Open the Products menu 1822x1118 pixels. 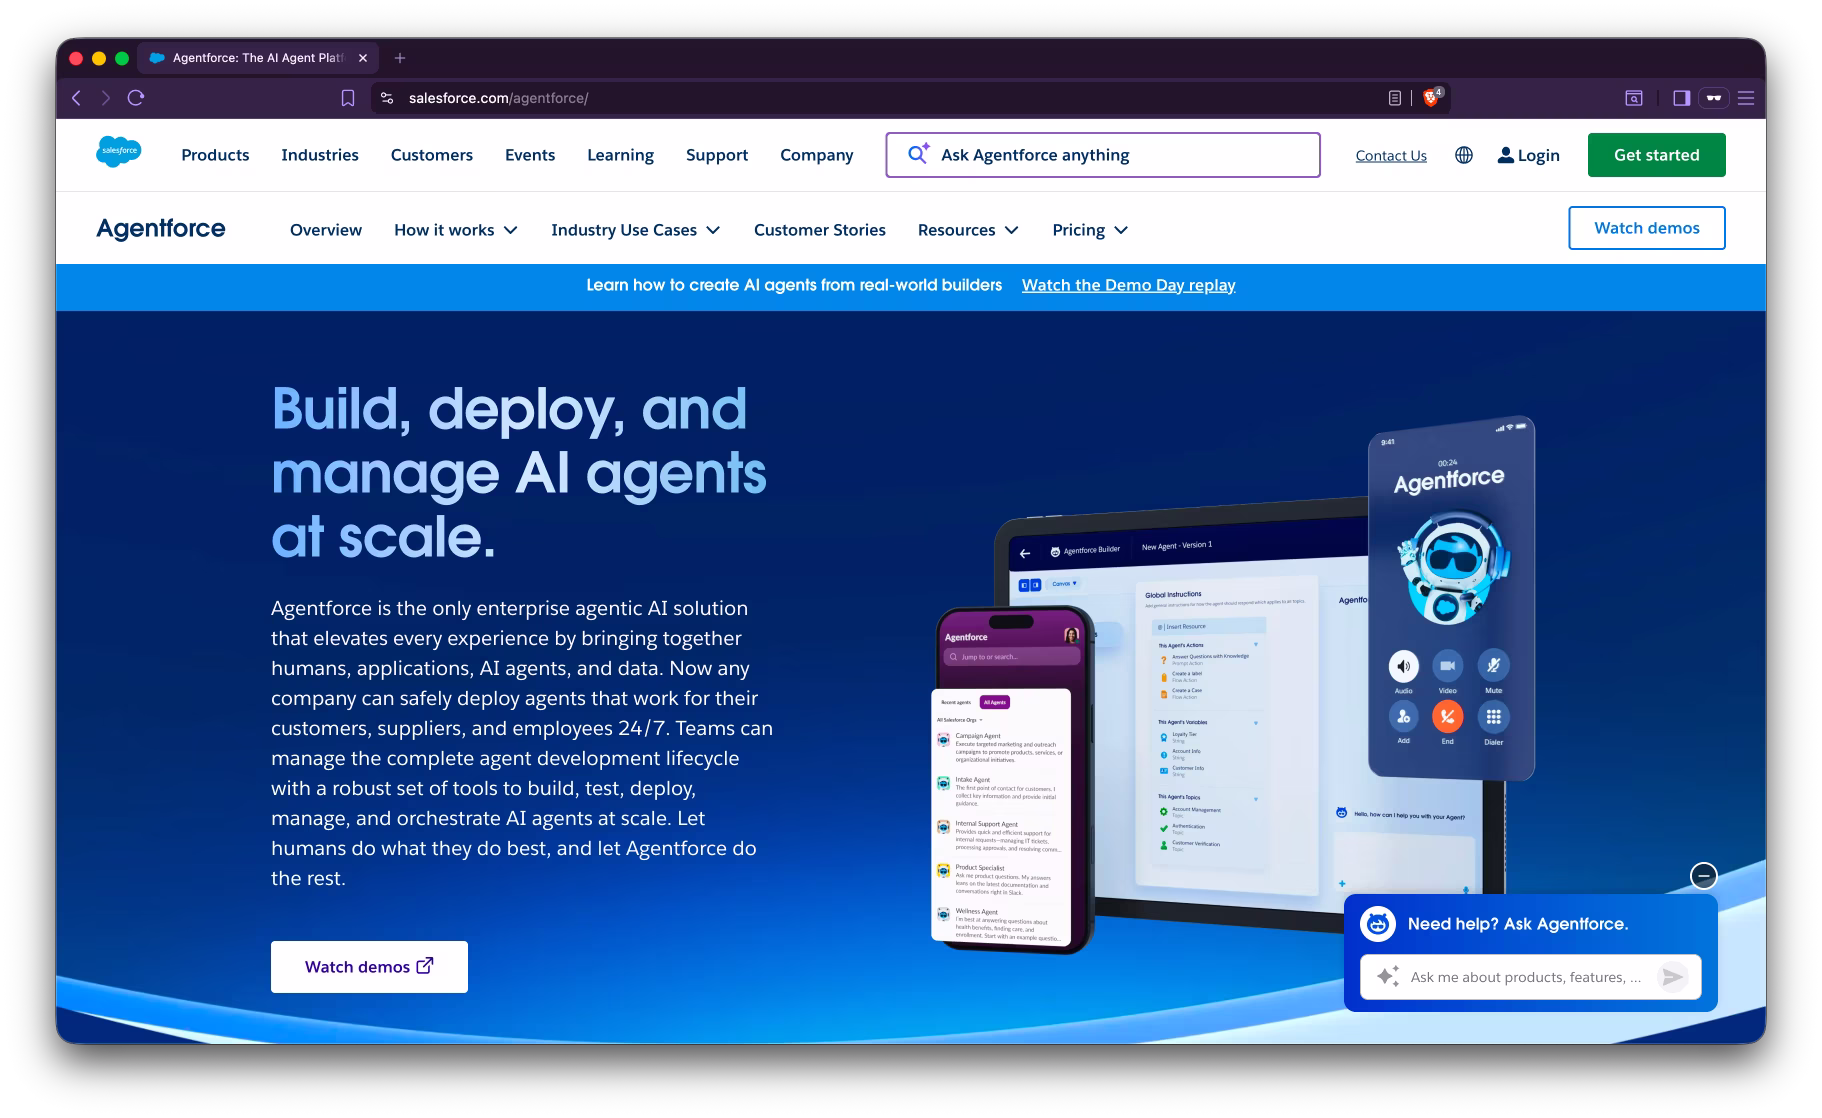click(215, 155)
